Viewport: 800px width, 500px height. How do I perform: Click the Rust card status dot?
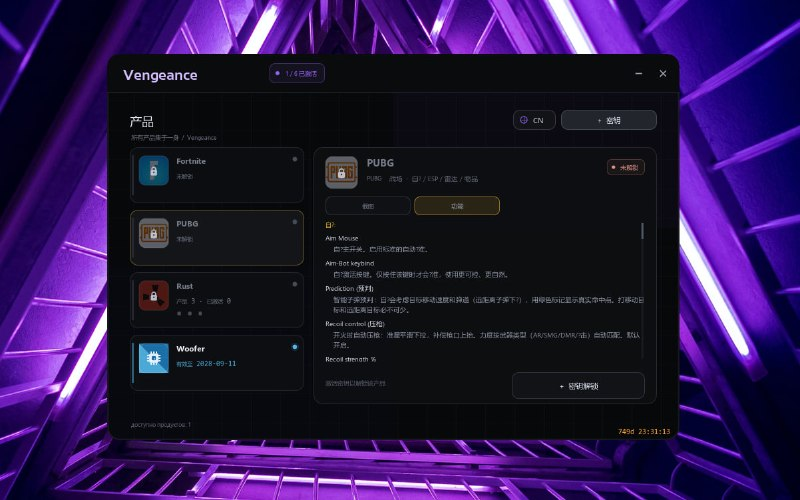(294, 284)
